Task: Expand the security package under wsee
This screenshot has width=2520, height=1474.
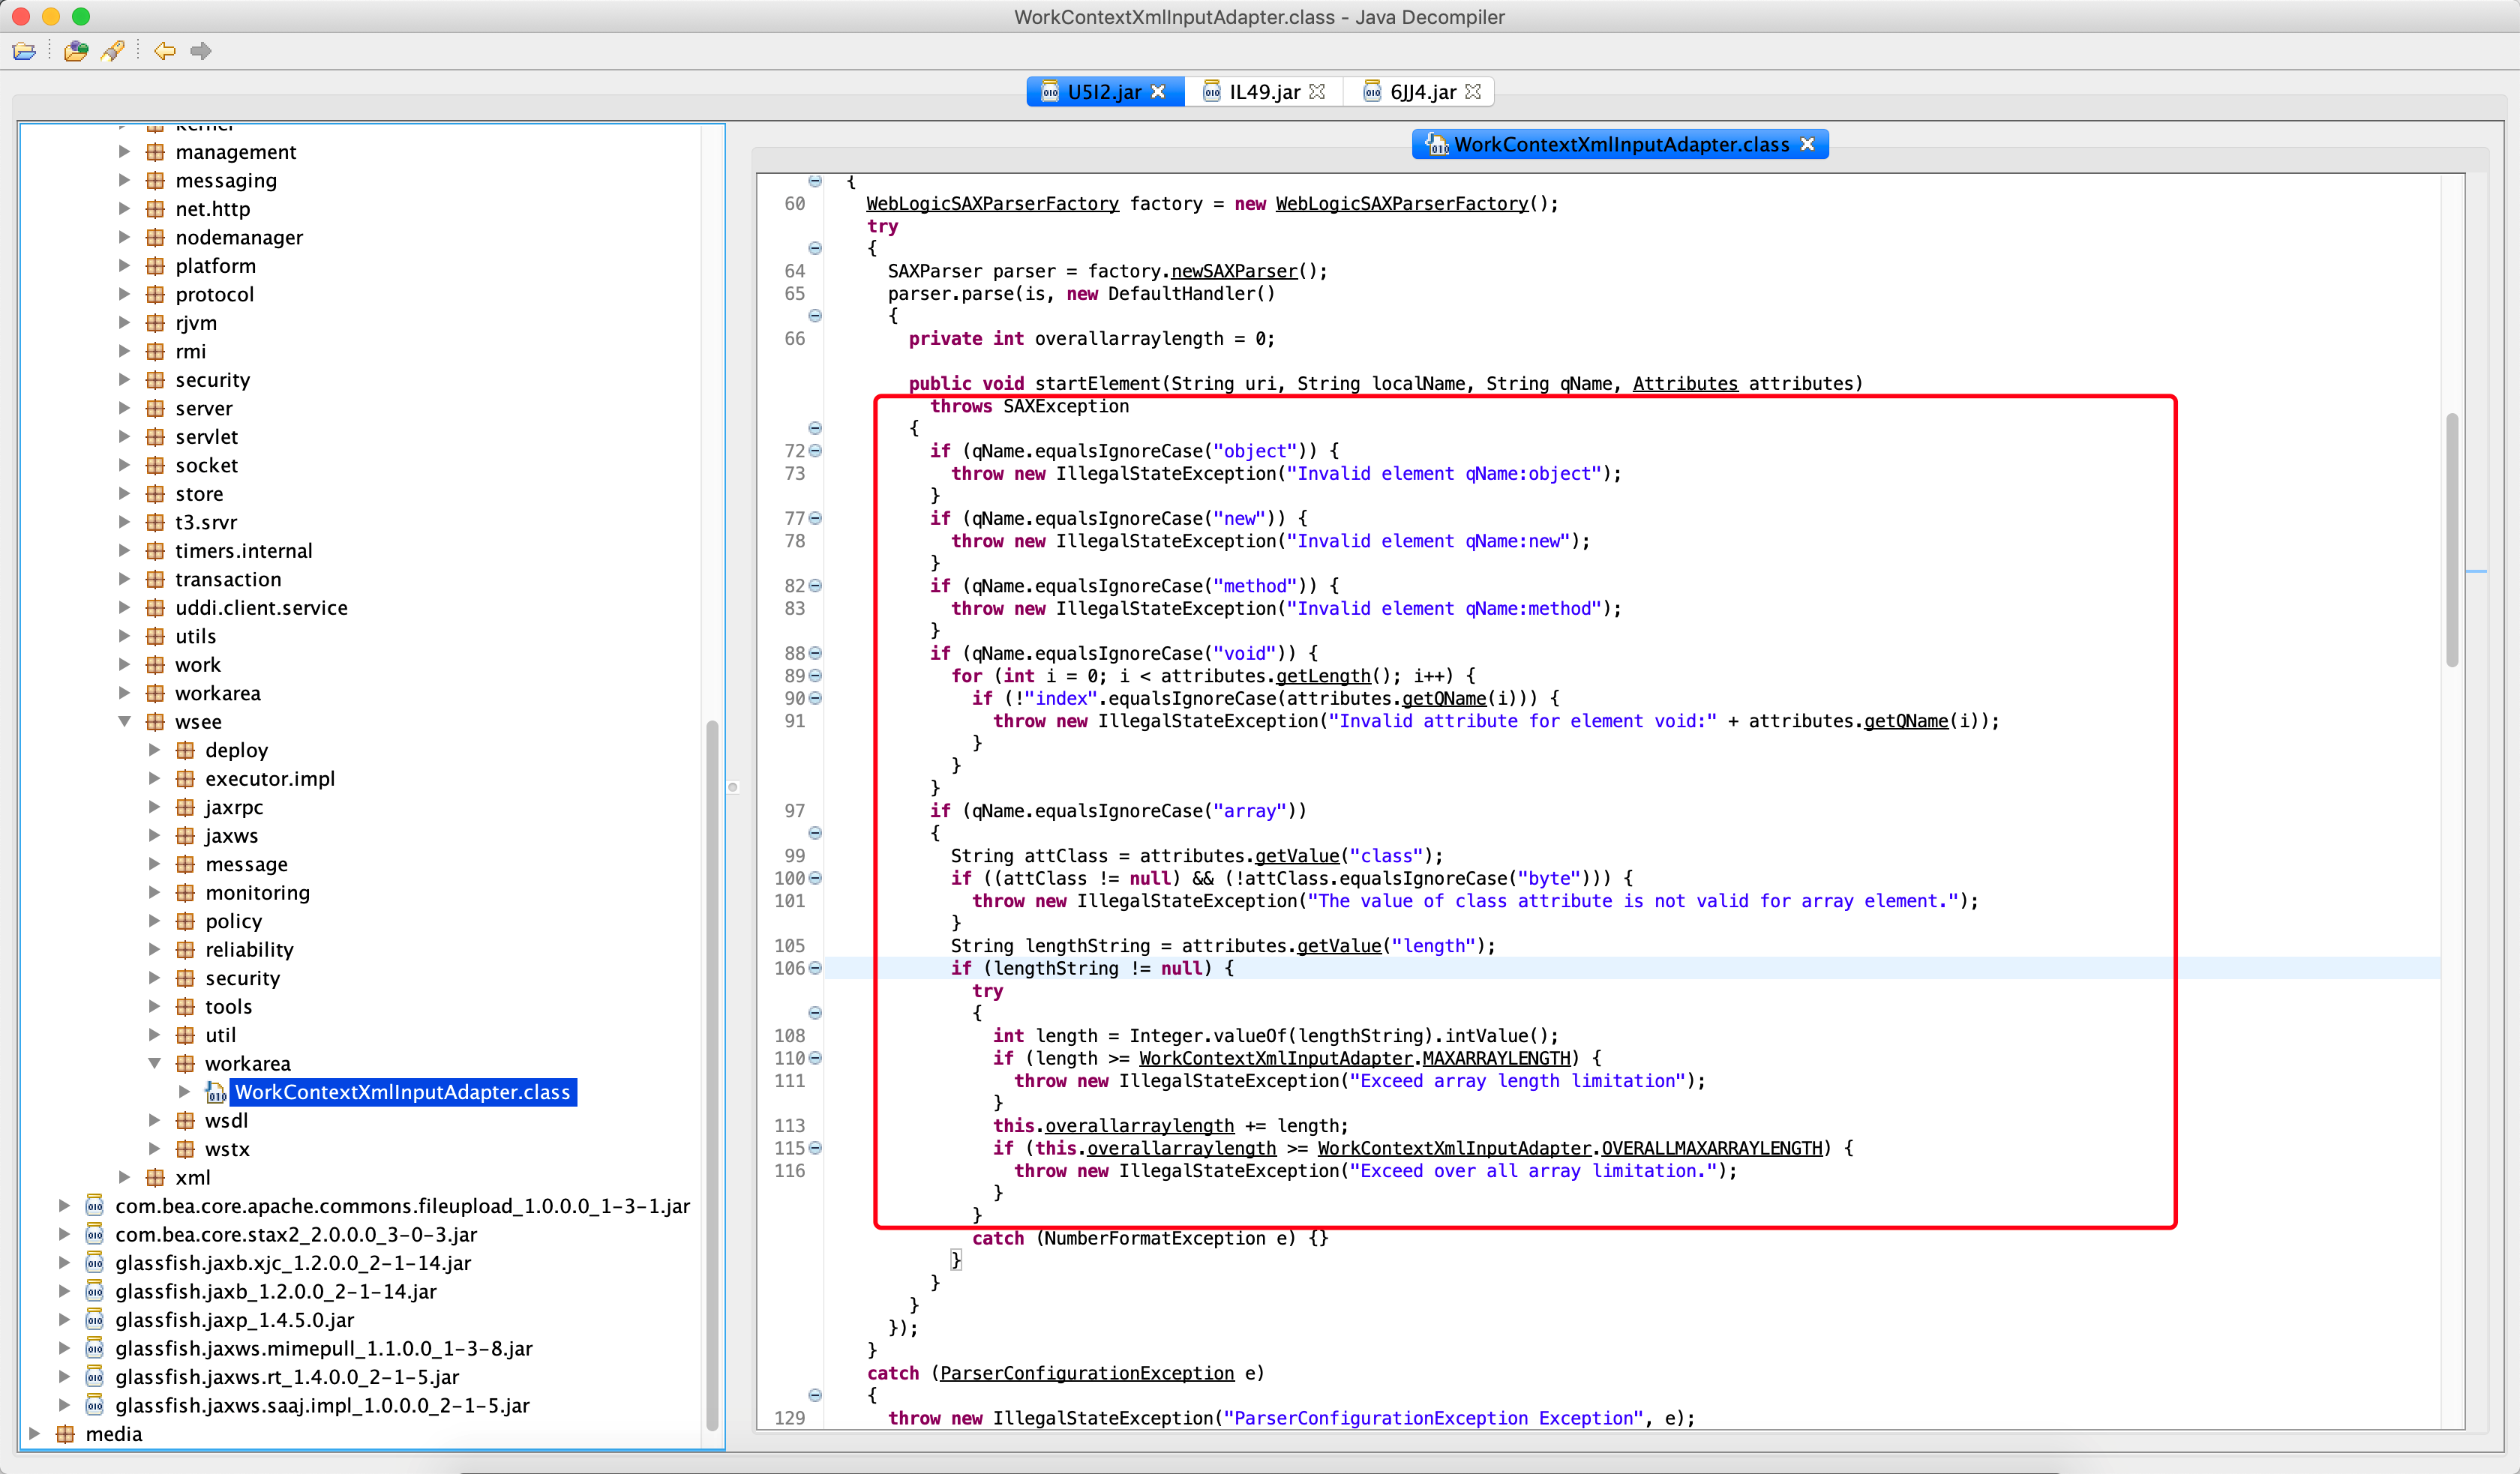Action: 155,977
